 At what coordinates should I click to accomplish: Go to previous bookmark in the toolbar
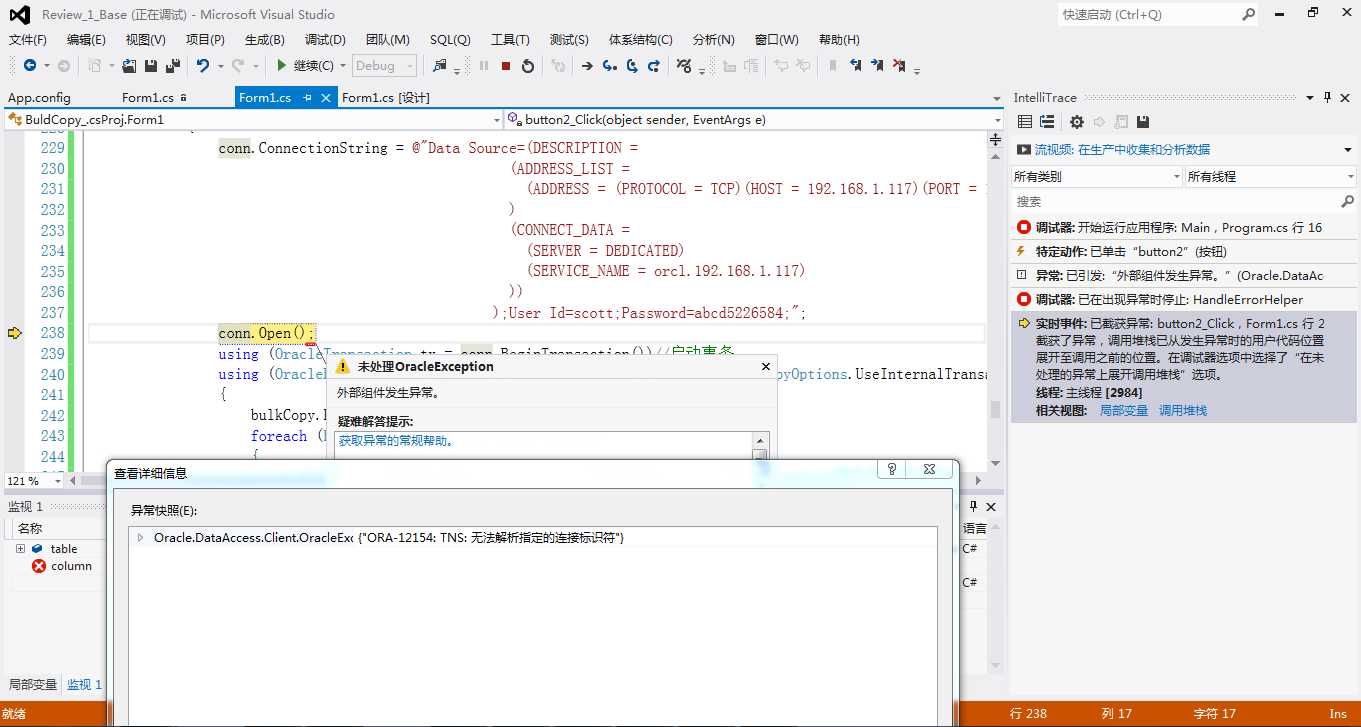click(x=856, y=66)
